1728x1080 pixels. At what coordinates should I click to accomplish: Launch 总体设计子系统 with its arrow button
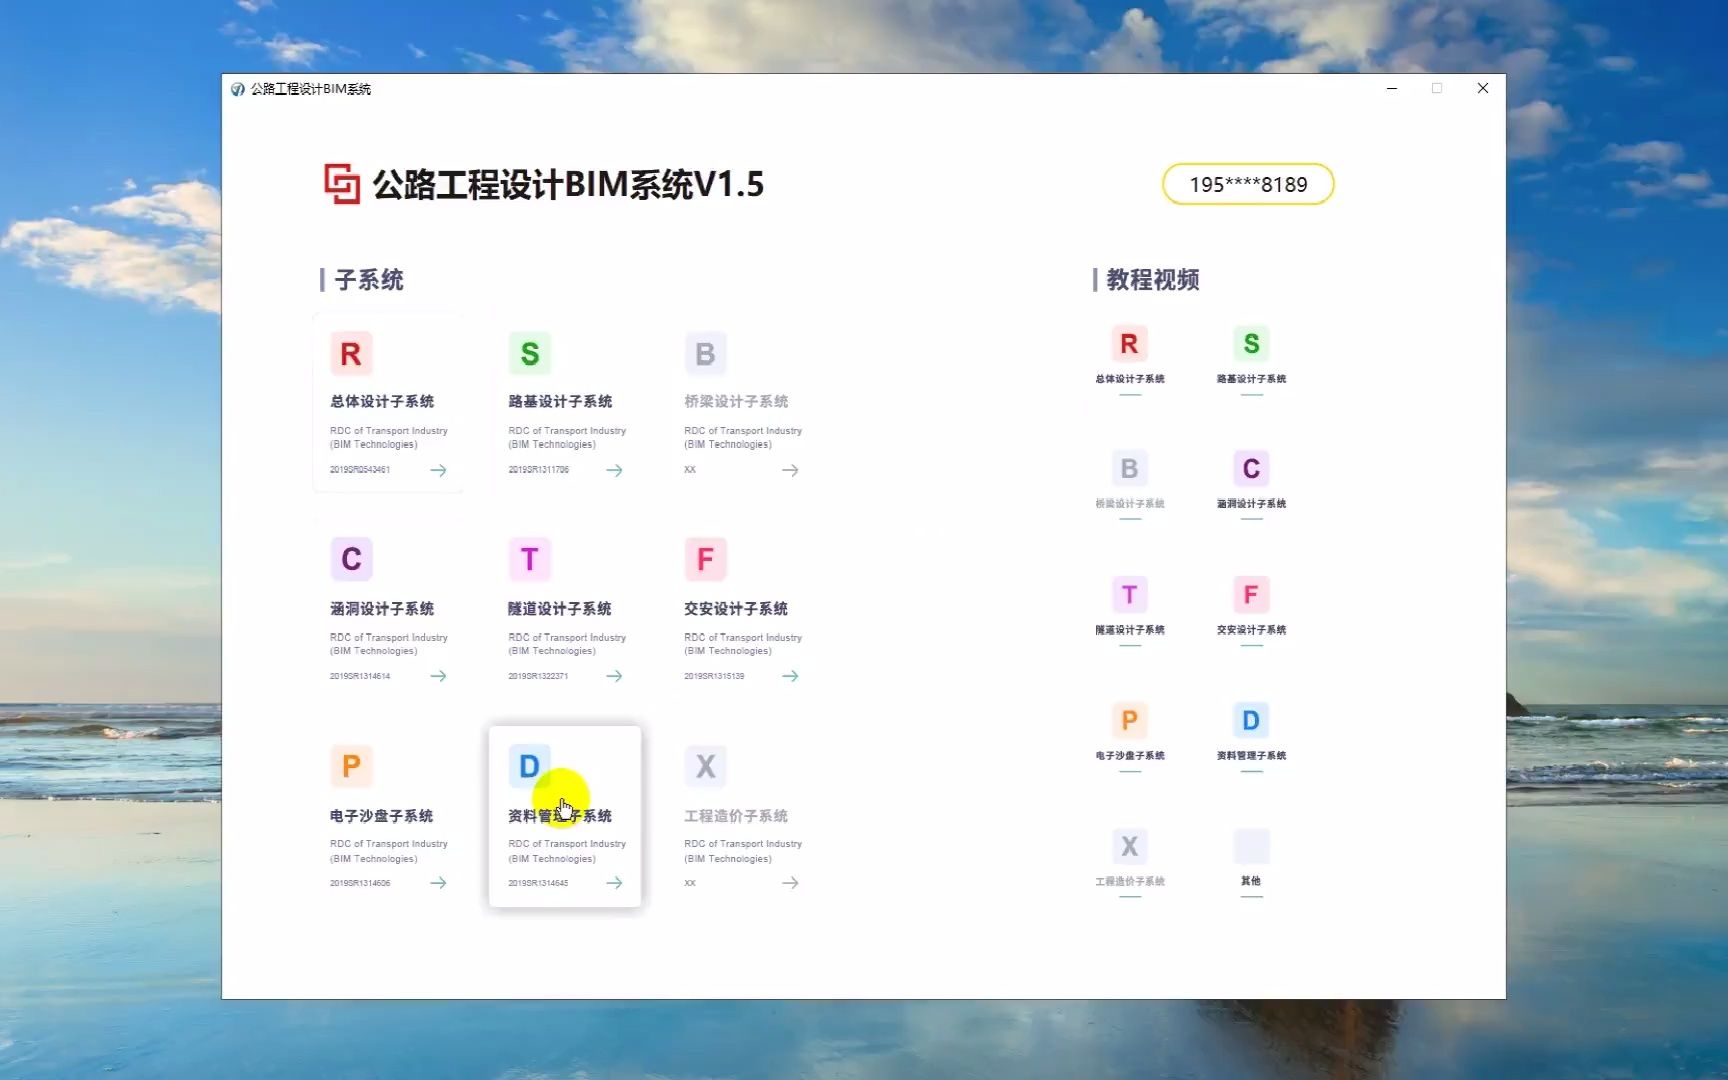coord(438,470)
